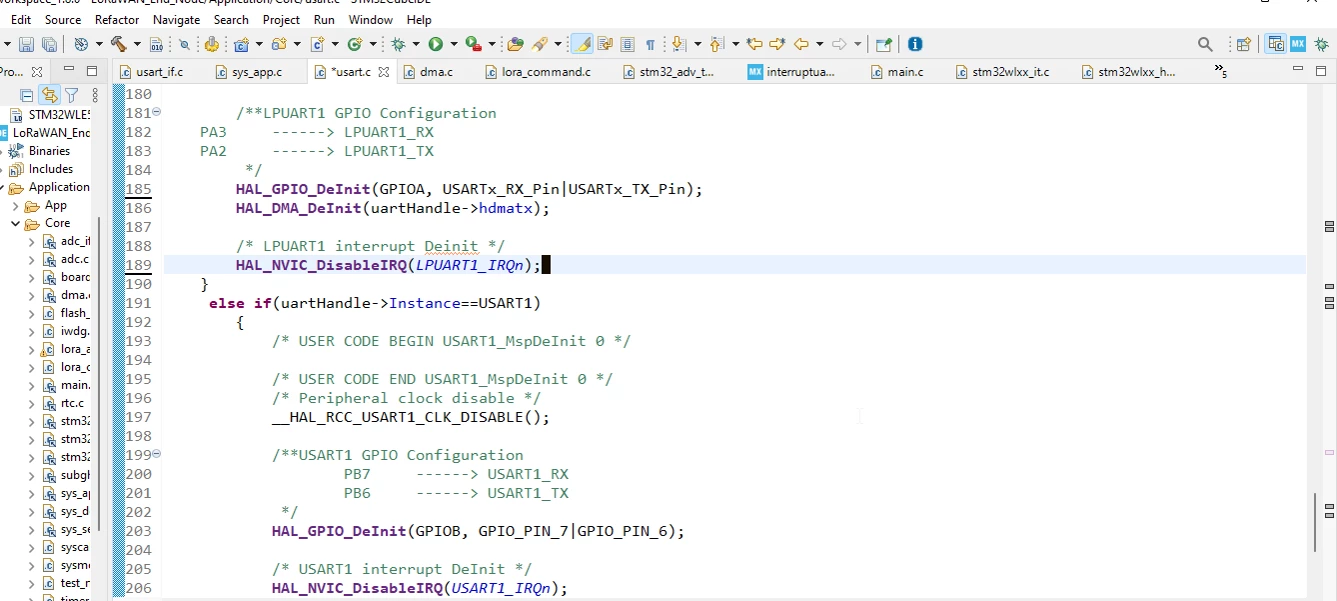The height and width of the screenshot is (601, 1337).
Task: Click the build configuration gear icon
Action: point(81,44)
